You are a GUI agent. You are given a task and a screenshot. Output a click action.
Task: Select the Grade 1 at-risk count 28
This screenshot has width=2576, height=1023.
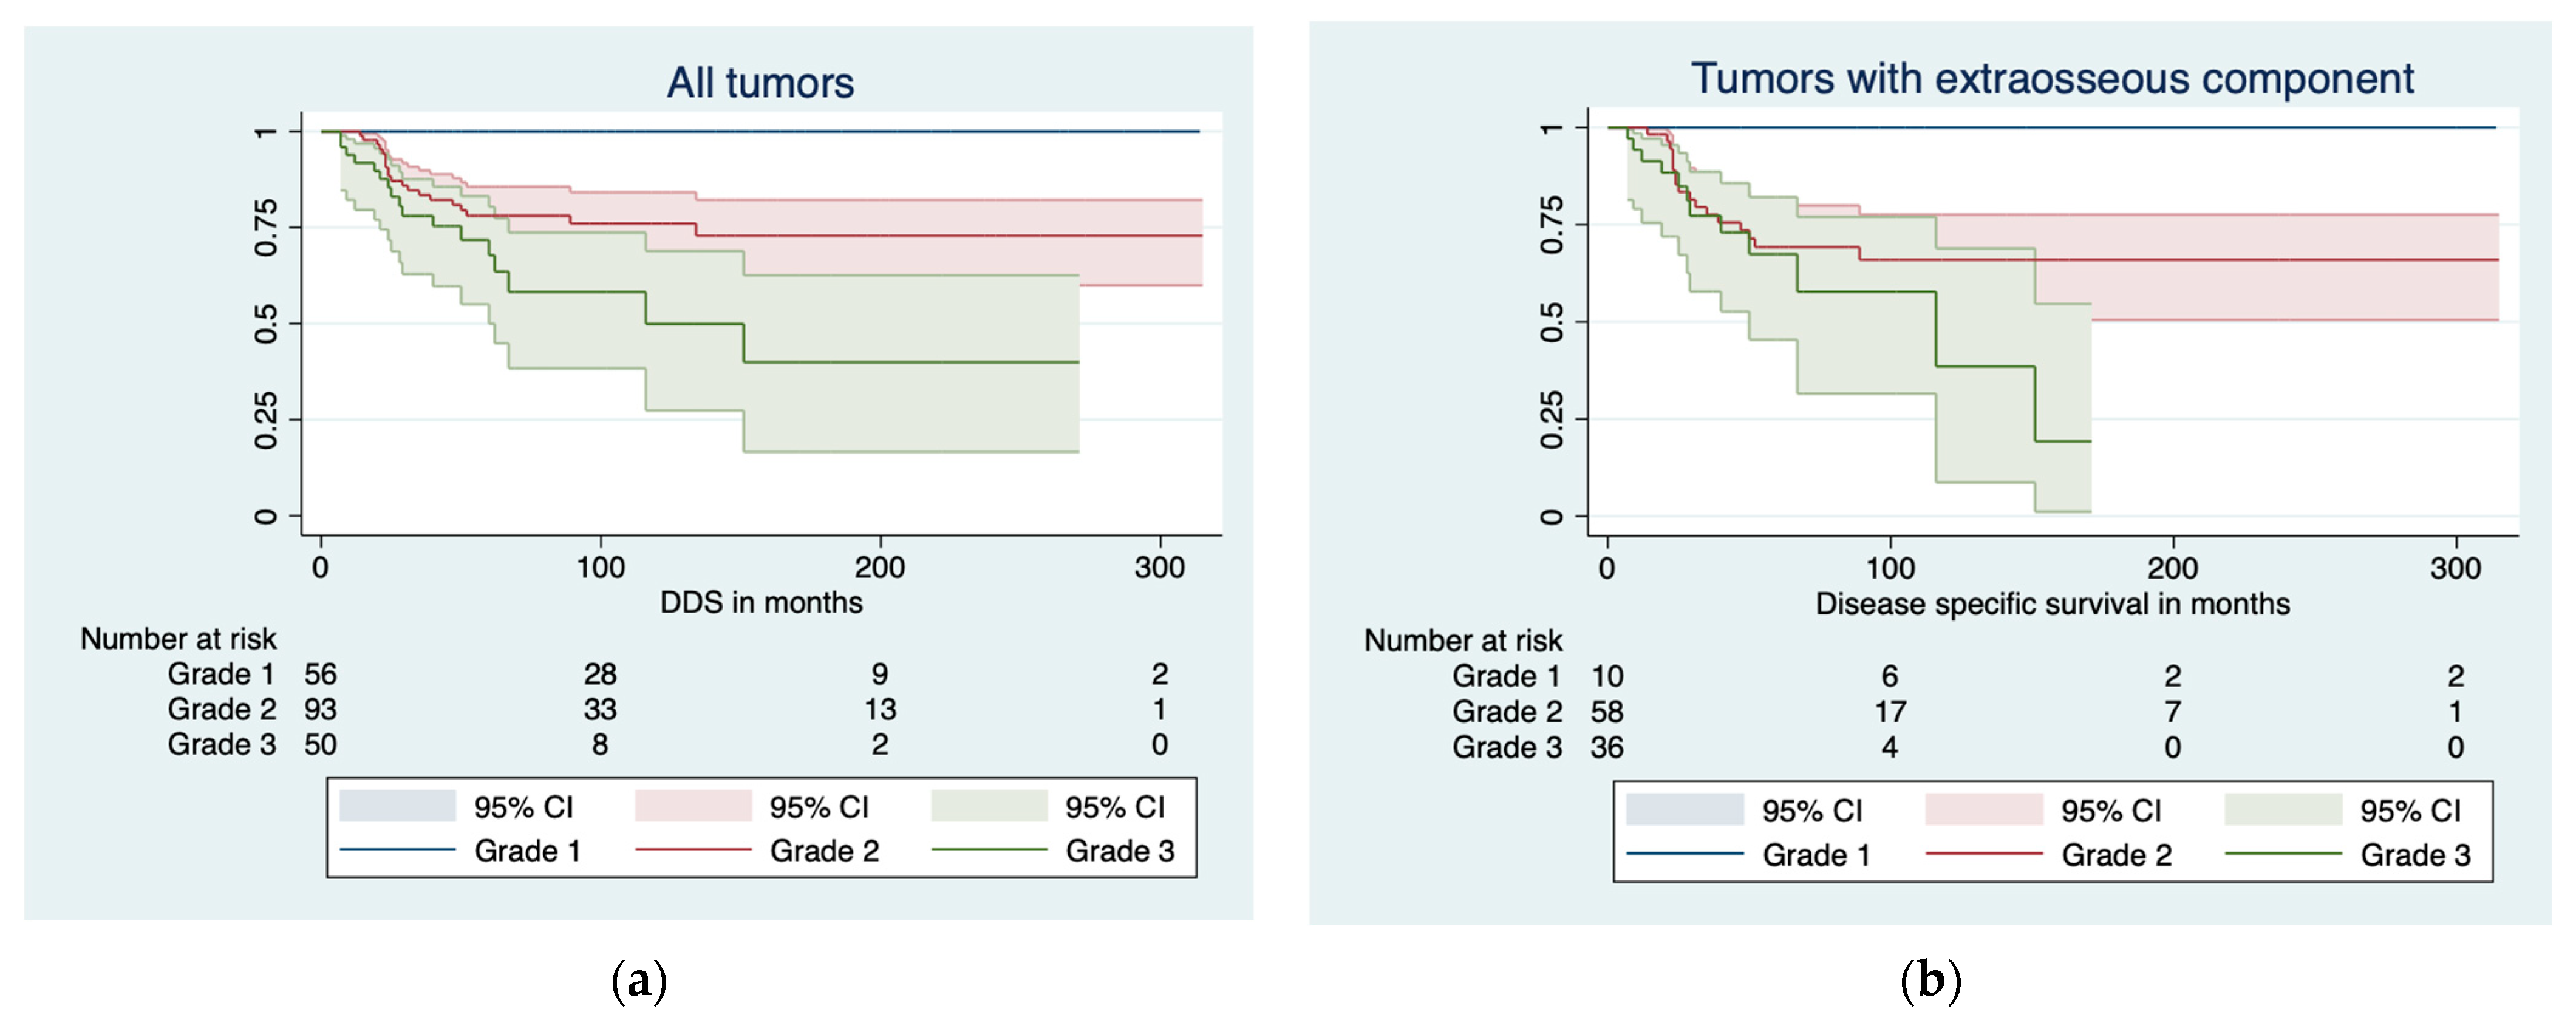(600, 674)
